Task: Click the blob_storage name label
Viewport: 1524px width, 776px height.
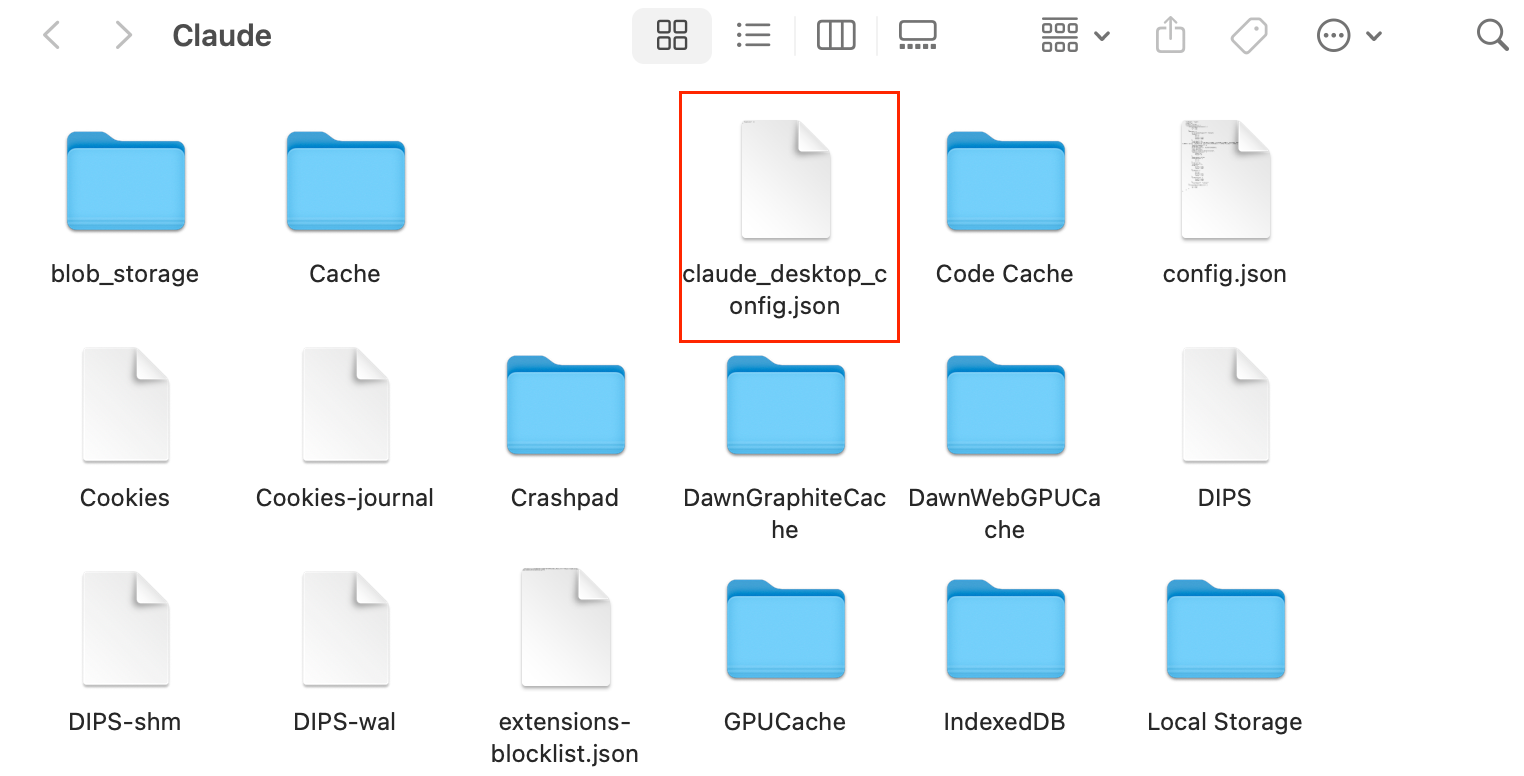Action: coord(125,274)
